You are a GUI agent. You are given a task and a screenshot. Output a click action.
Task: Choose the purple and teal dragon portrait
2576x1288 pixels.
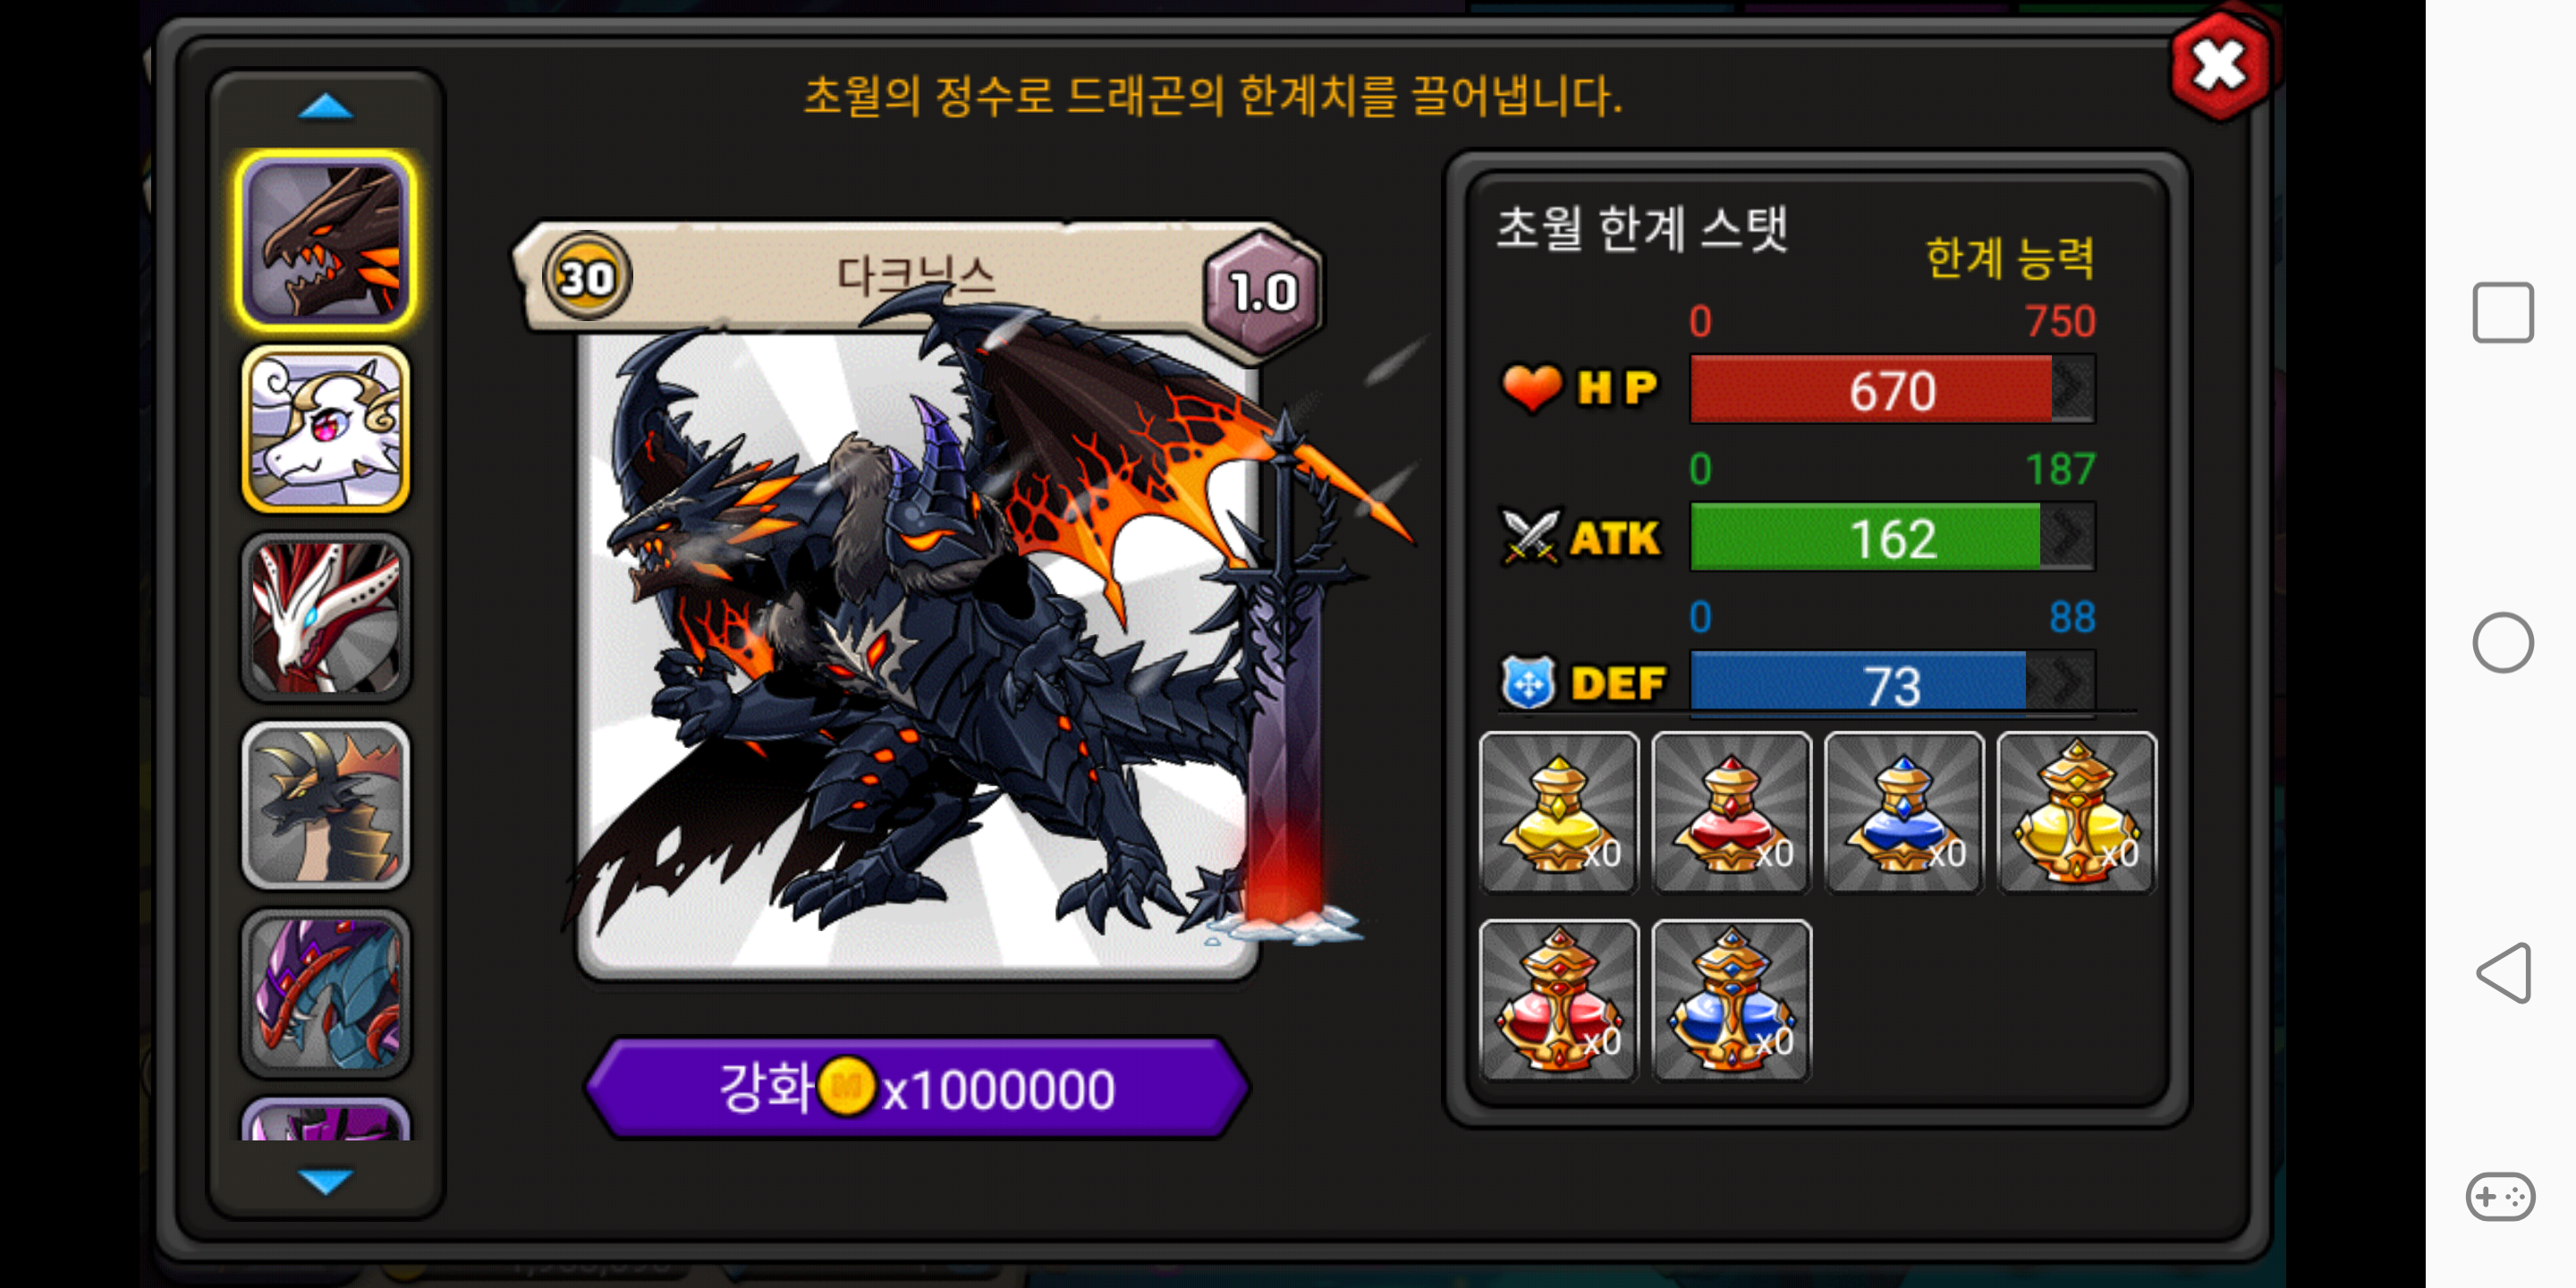[x=326, y=993]
